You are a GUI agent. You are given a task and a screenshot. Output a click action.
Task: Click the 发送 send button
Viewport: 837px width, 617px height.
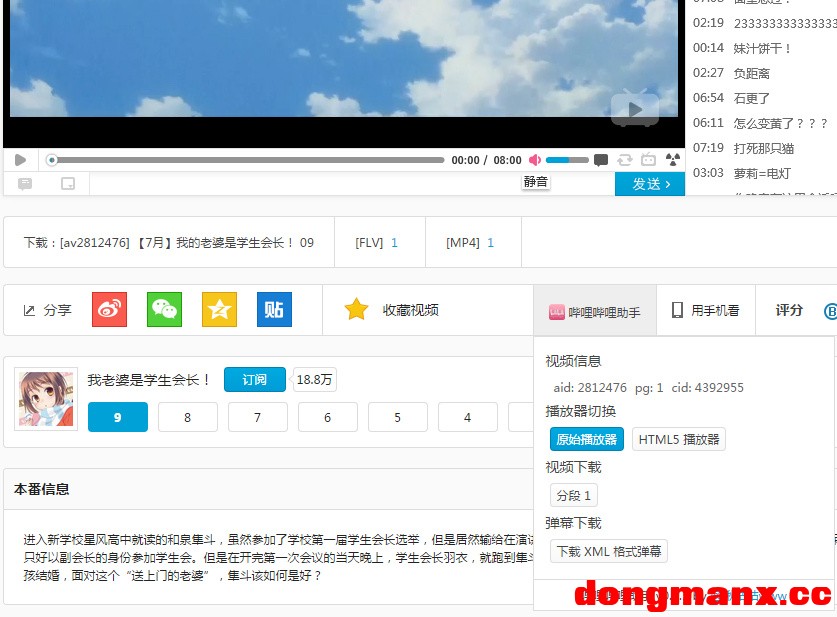click(x=649, y=184)
